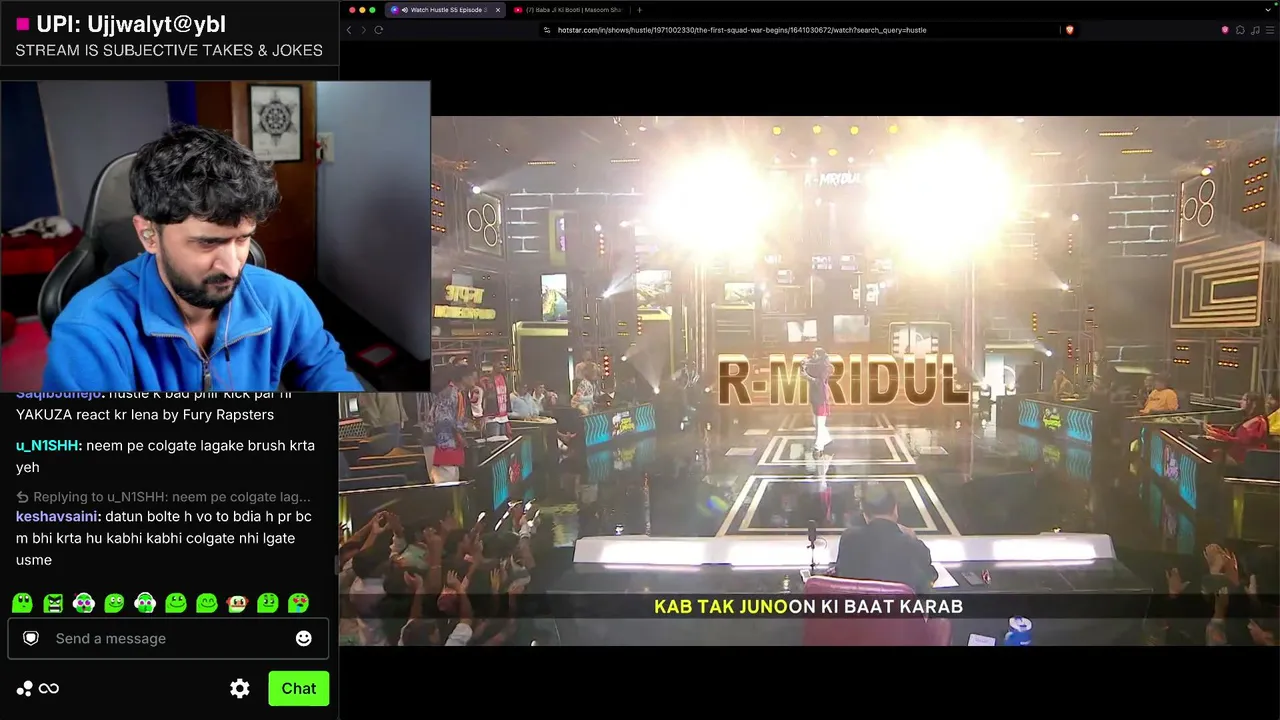Click the pink icon in browser toolbar
Screen dimensions: 1280x720
tap(1225, 30)
